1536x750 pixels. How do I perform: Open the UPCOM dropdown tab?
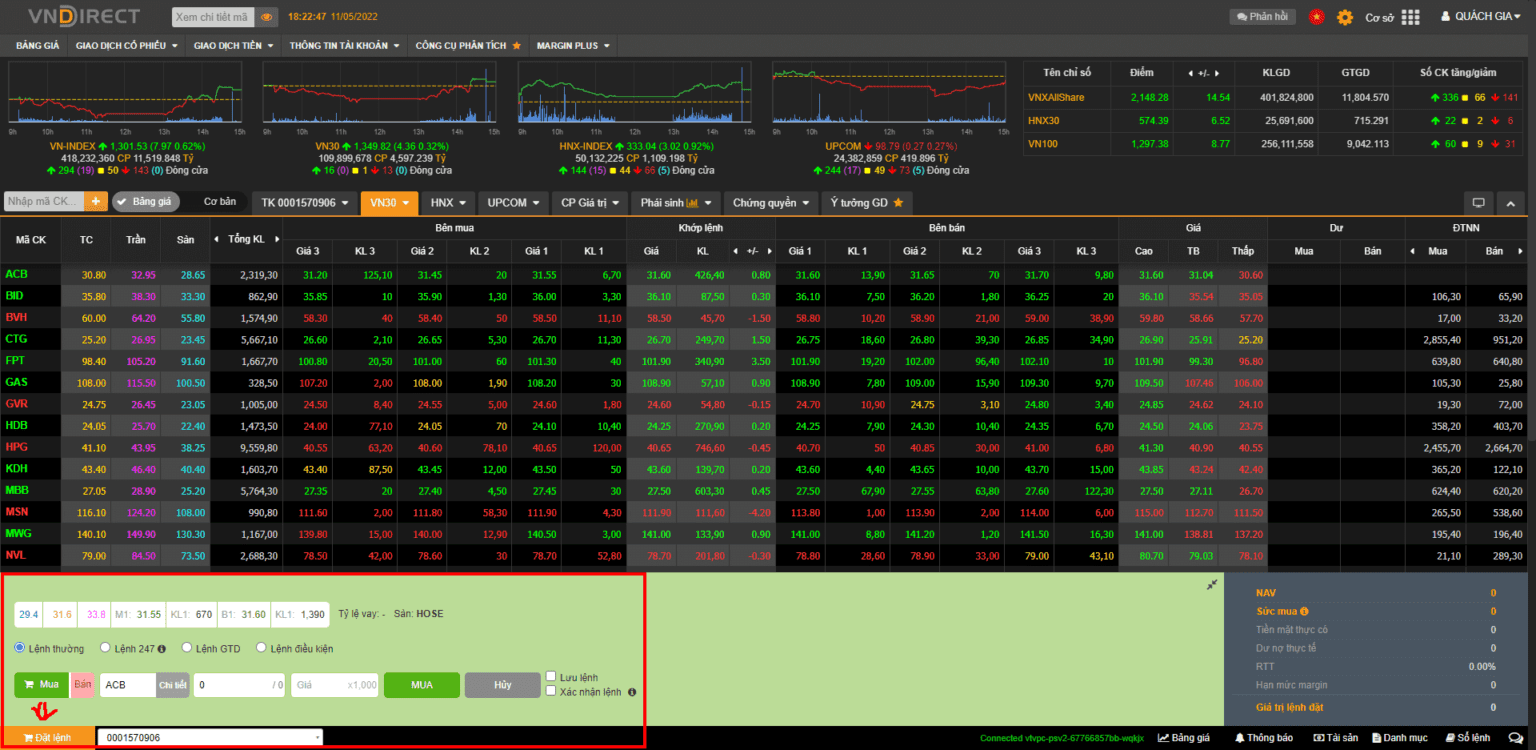point(514,202)
